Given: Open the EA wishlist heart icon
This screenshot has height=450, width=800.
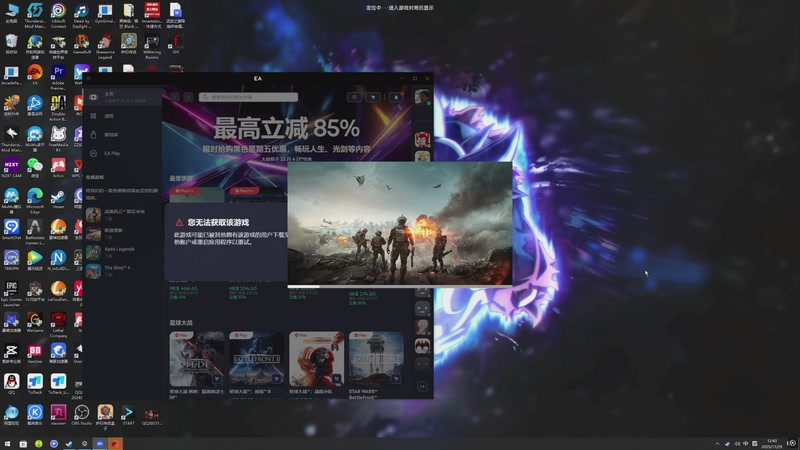Looking at the screenshot, I should coord(354,97).
